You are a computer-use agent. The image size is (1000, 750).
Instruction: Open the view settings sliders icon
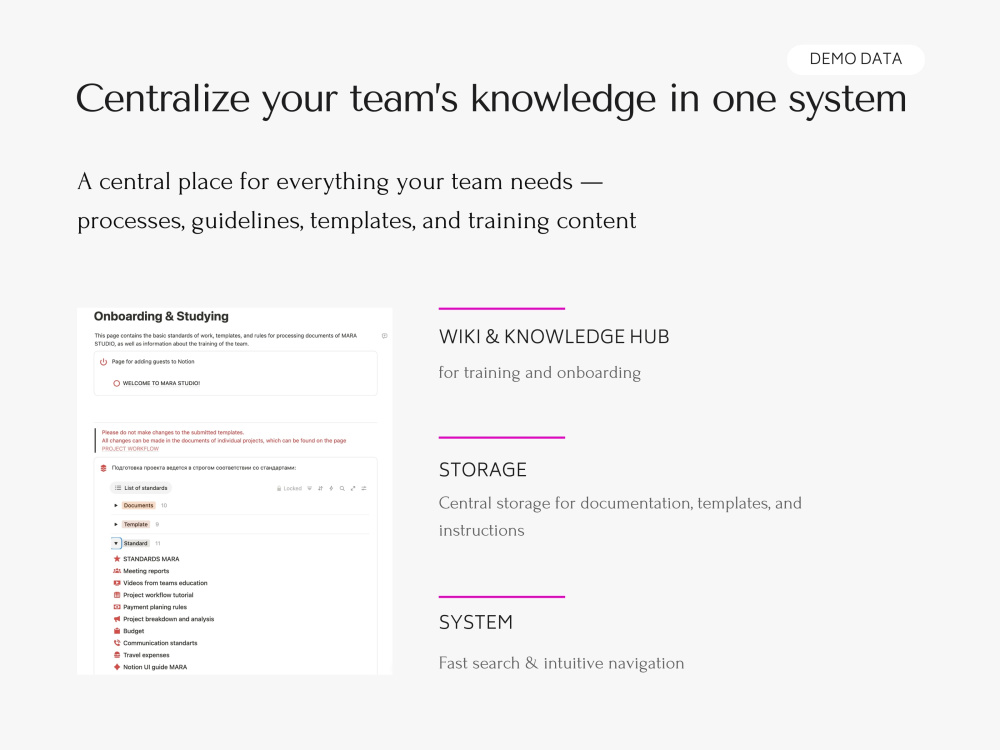(364, 489)
